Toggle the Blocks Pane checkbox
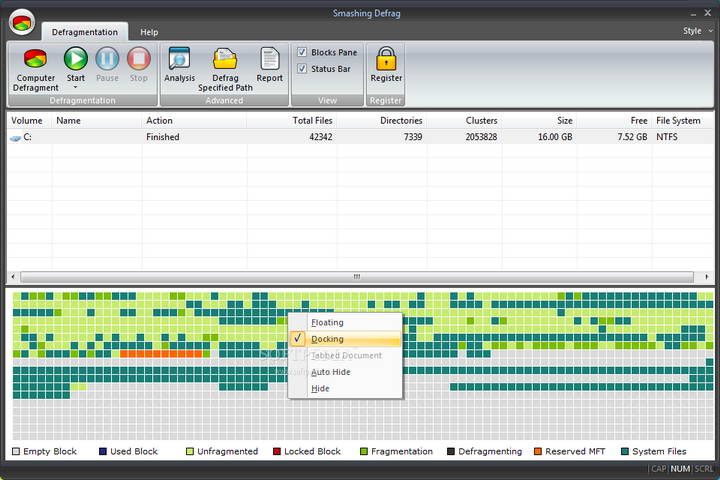The image size is (720, 480). point(302,52)
